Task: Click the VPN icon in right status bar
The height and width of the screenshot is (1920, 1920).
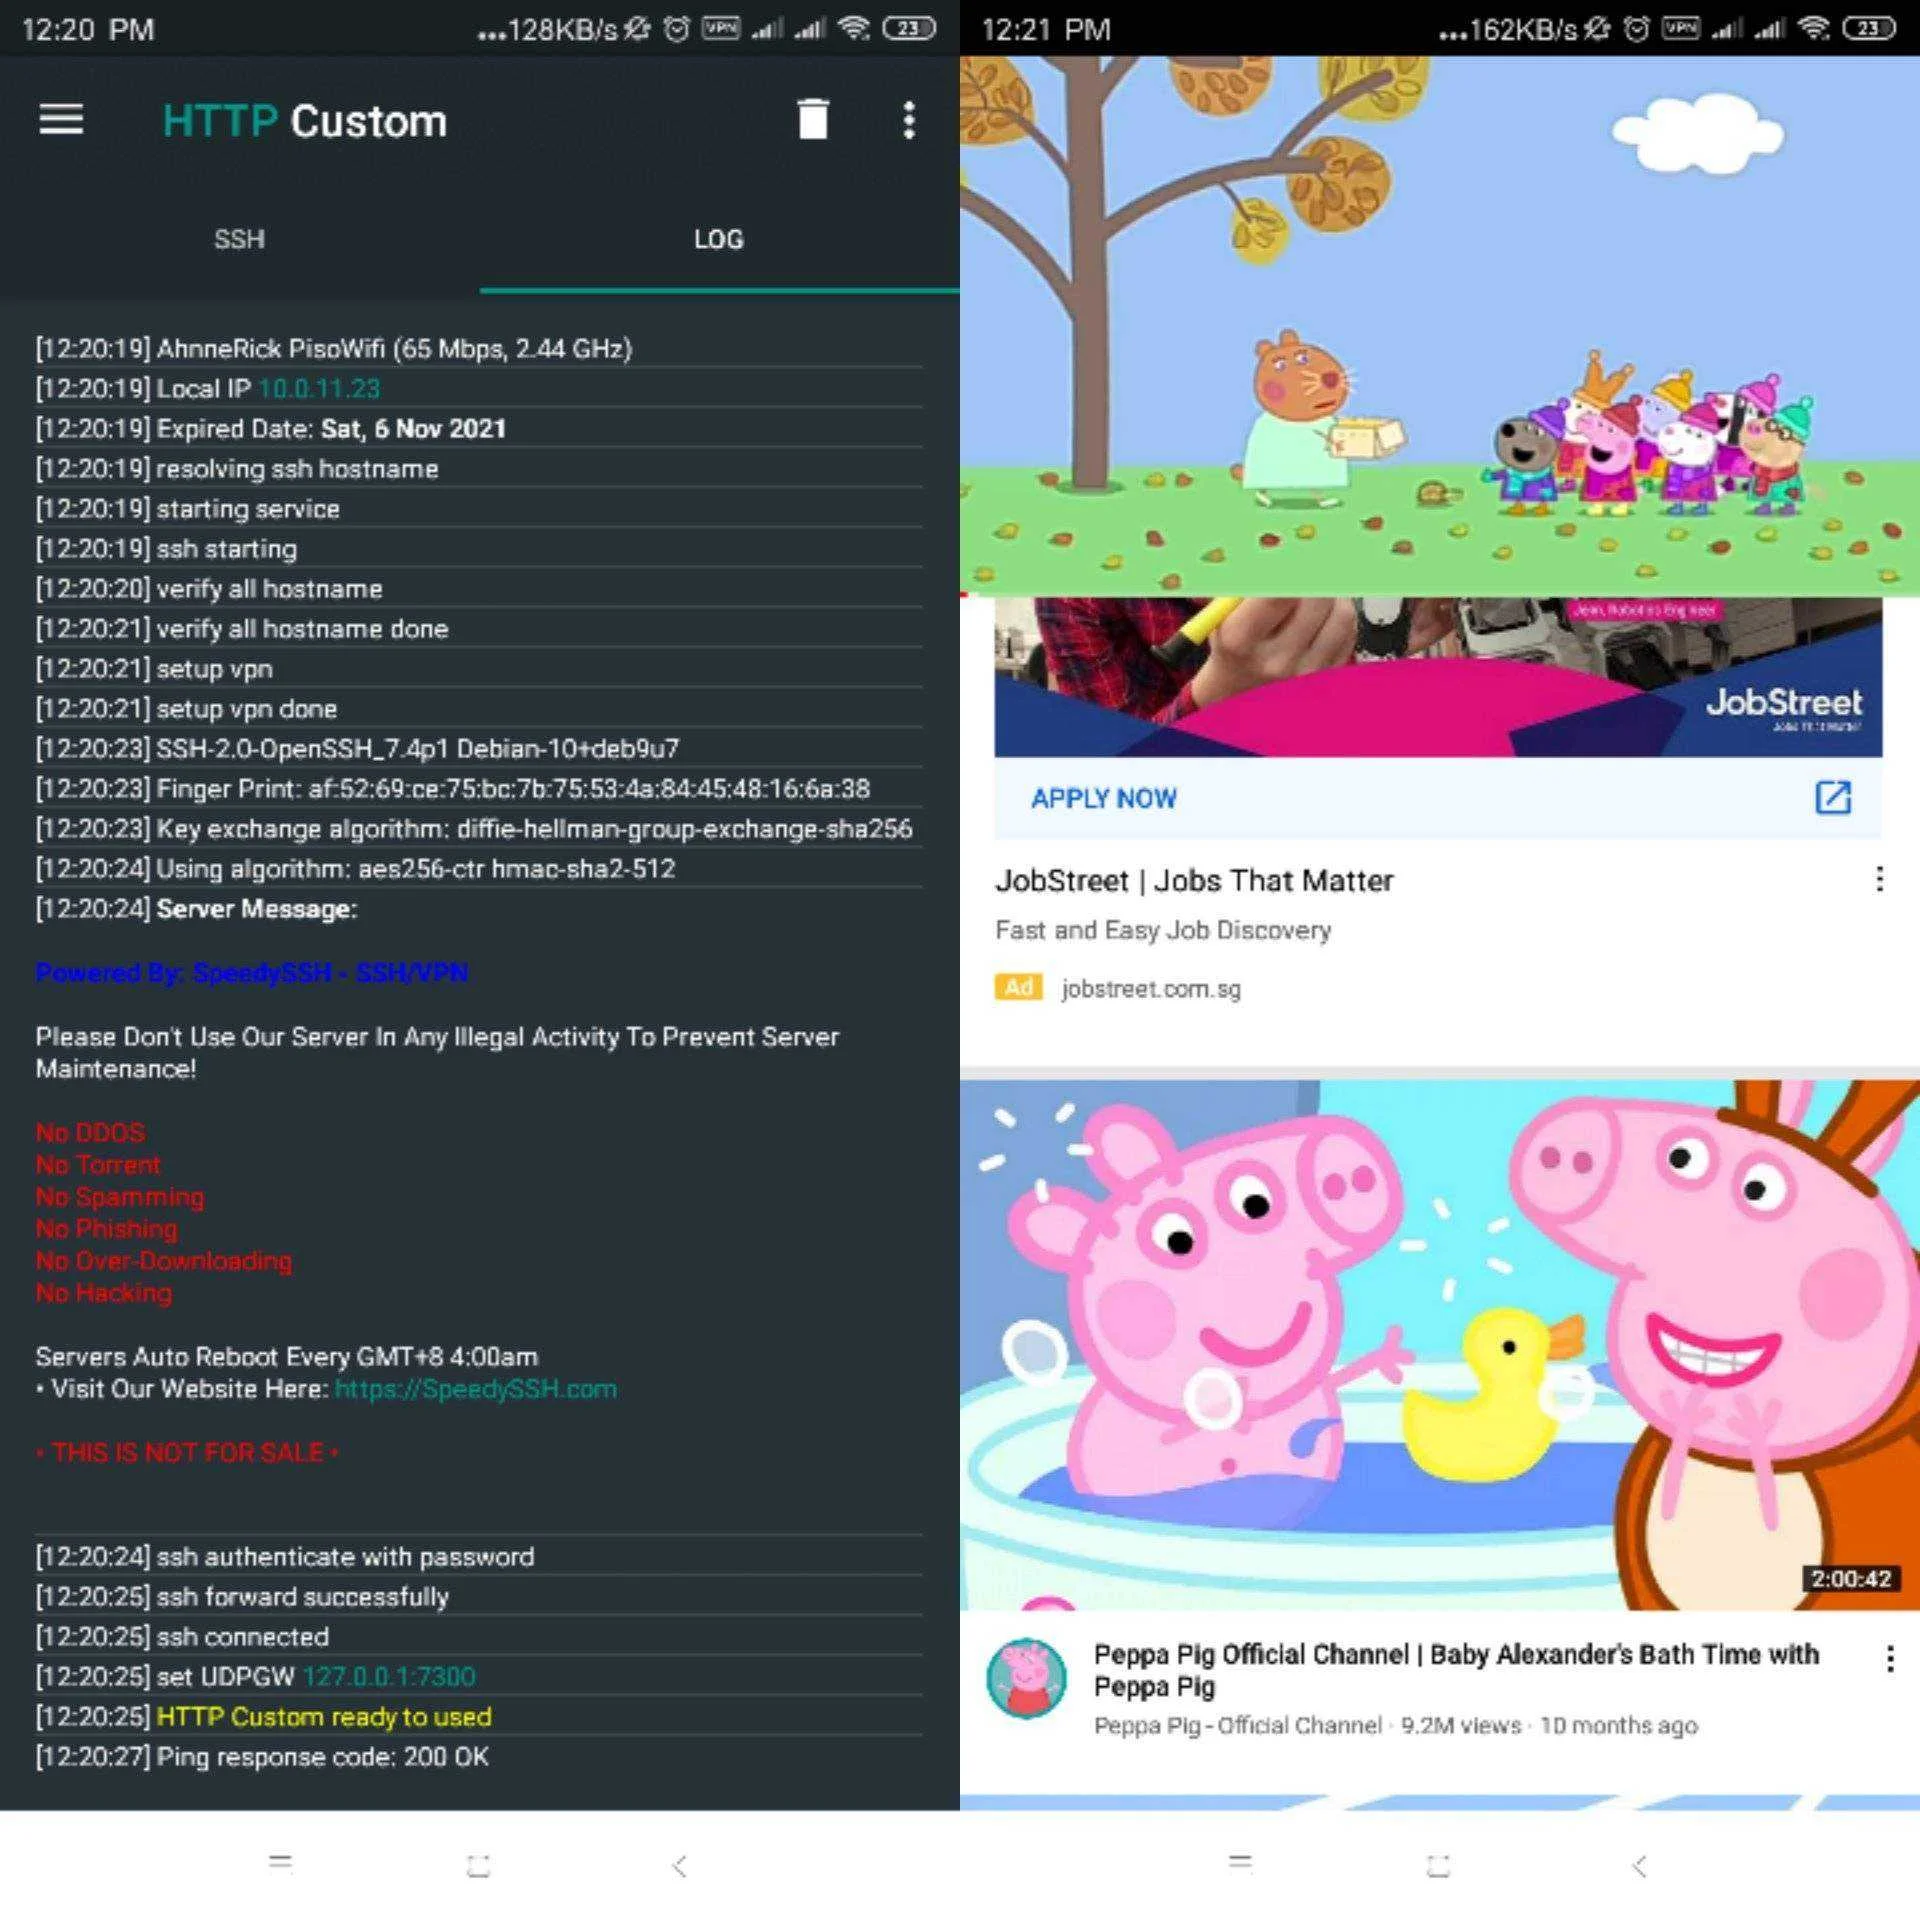Action: [1681, 28]
